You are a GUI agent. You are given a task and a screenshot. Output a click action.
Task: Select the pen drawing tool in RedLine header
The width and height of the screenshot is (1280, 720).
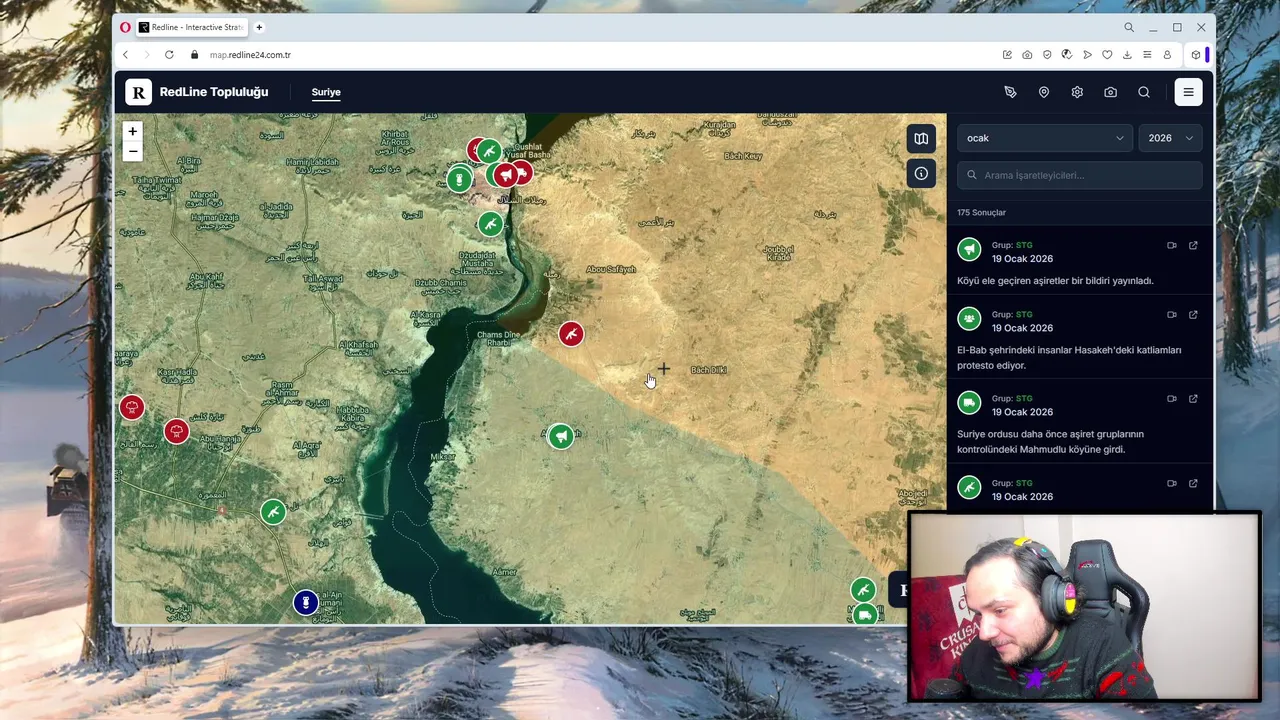pyautogui.click(x=1010, y=92)
